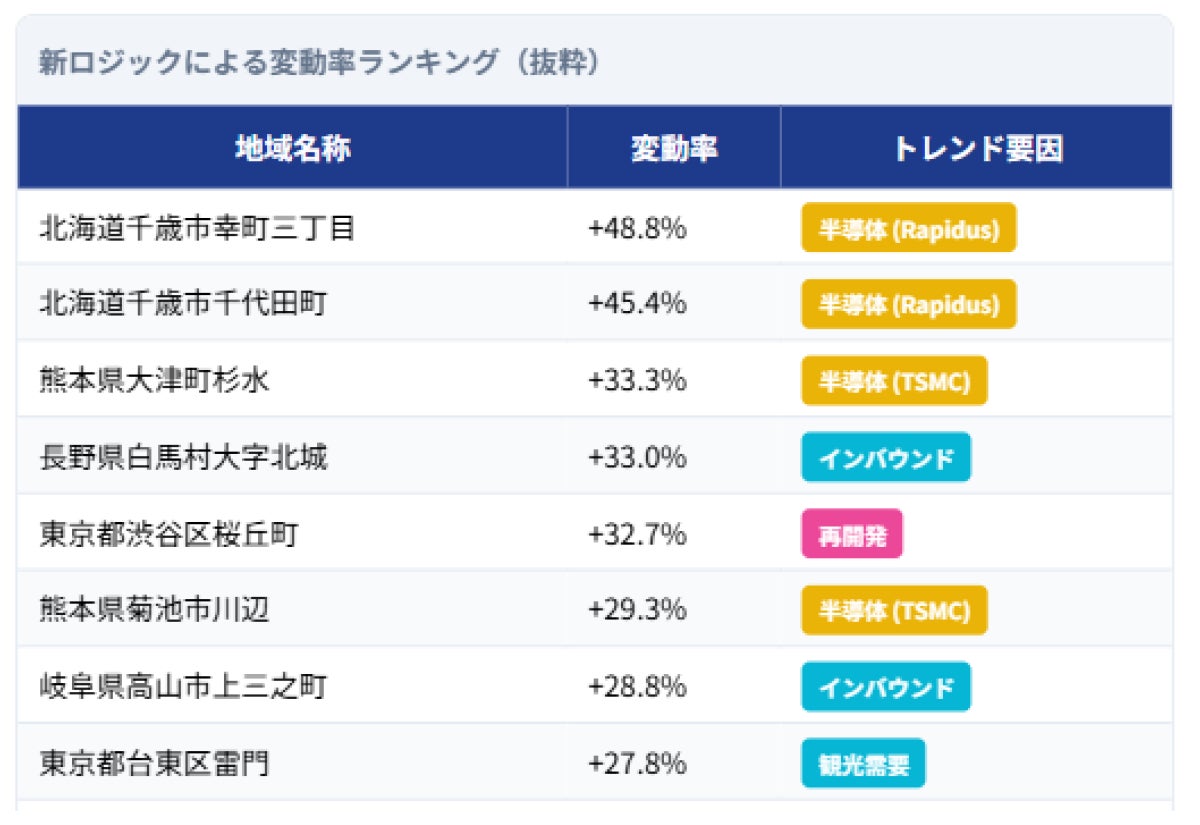Image resolution: width=1200 pixels, height=825 pixels.
Task: Click インバウンド tag in 白馬村 row
Action: click(885, 458)
